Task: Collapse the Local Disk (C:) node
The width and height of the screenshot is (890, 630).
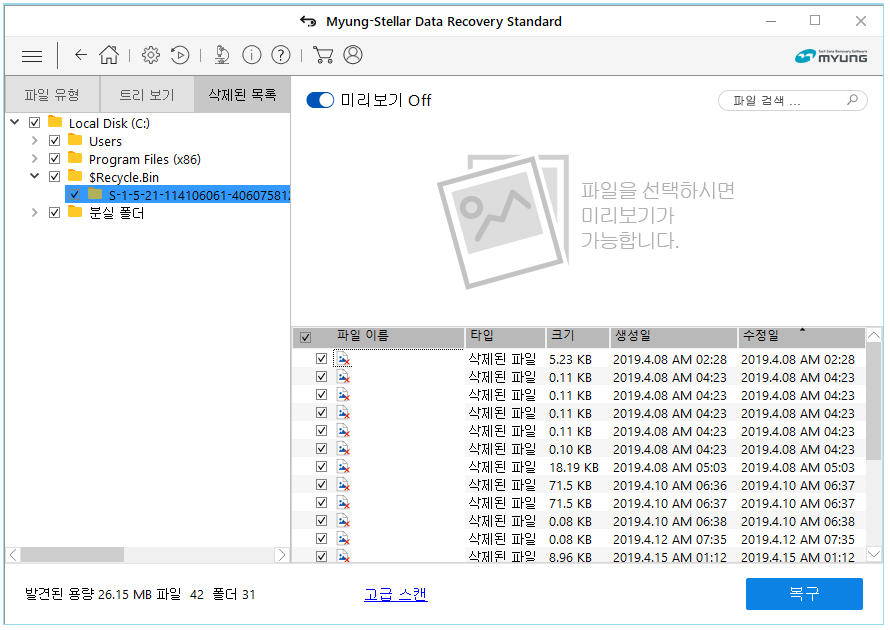Action: 15,122
